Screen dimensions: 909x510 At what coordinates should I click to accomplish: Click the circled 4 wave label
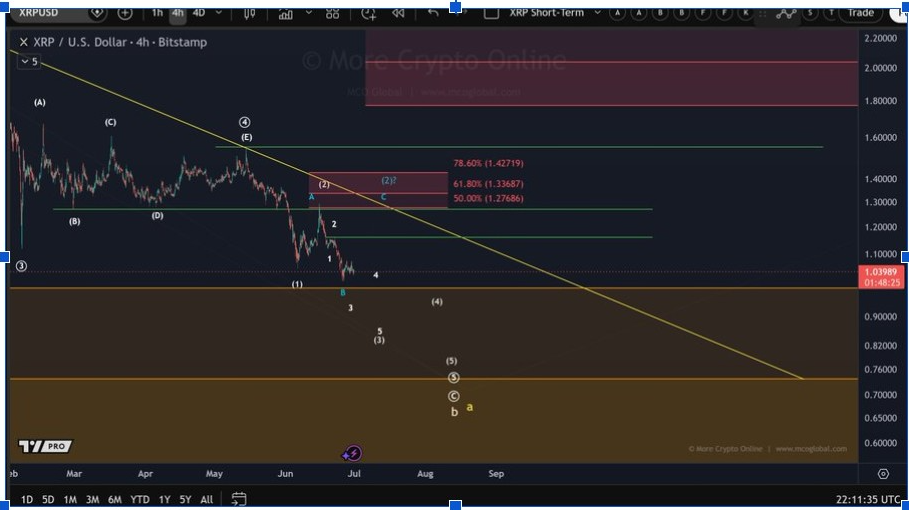click(x=245, y=122)
